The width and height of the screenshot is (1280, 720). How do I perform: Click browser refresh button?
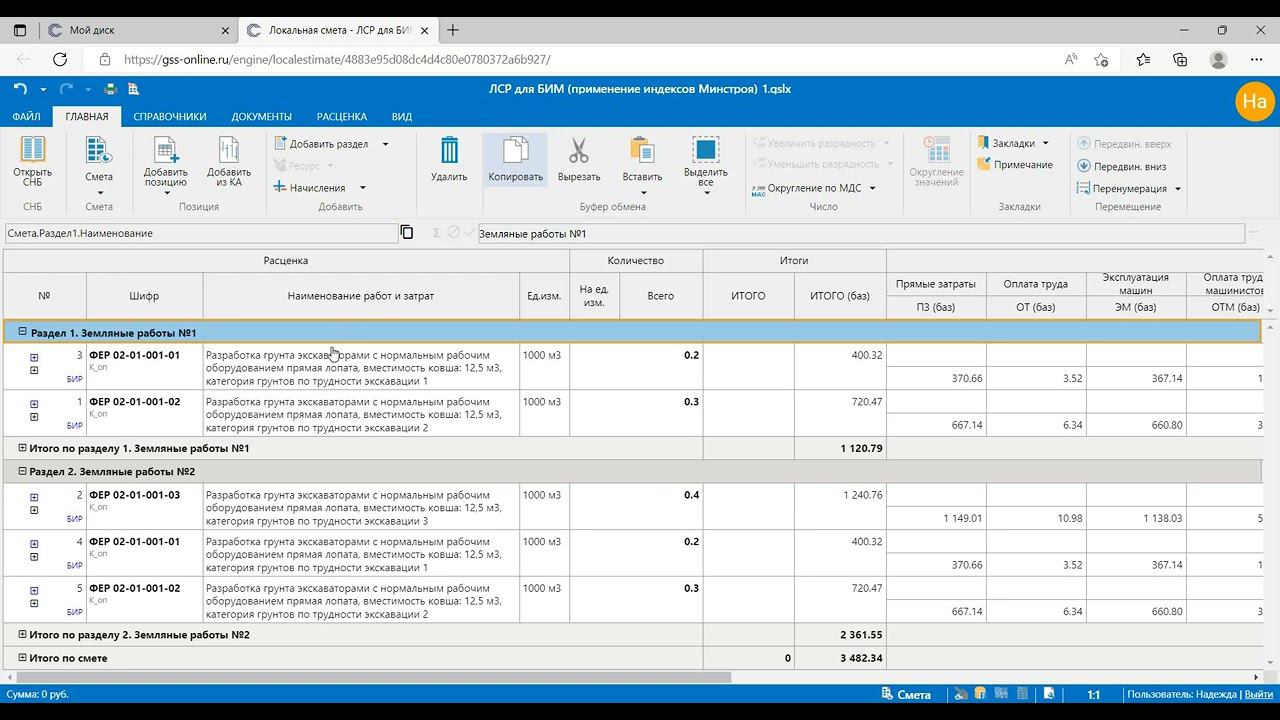pos(60,59)
